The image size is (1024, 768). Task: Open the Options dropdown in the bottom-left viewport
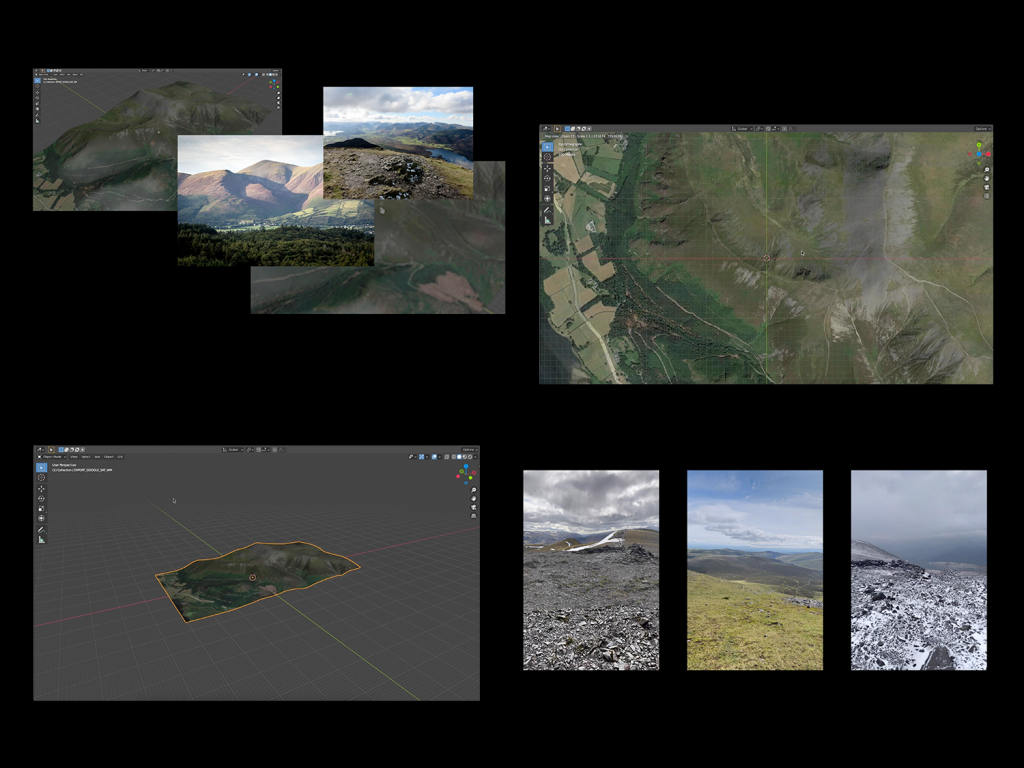(470, 450)
